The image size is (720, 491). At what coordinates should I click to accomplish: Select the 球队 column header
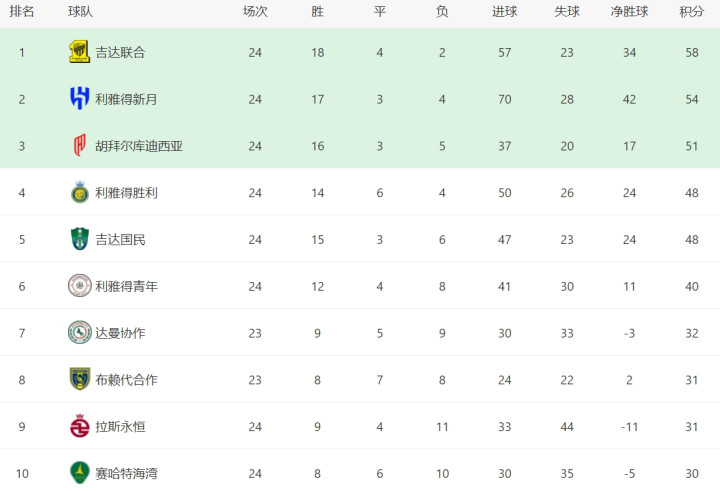[81, 12]
